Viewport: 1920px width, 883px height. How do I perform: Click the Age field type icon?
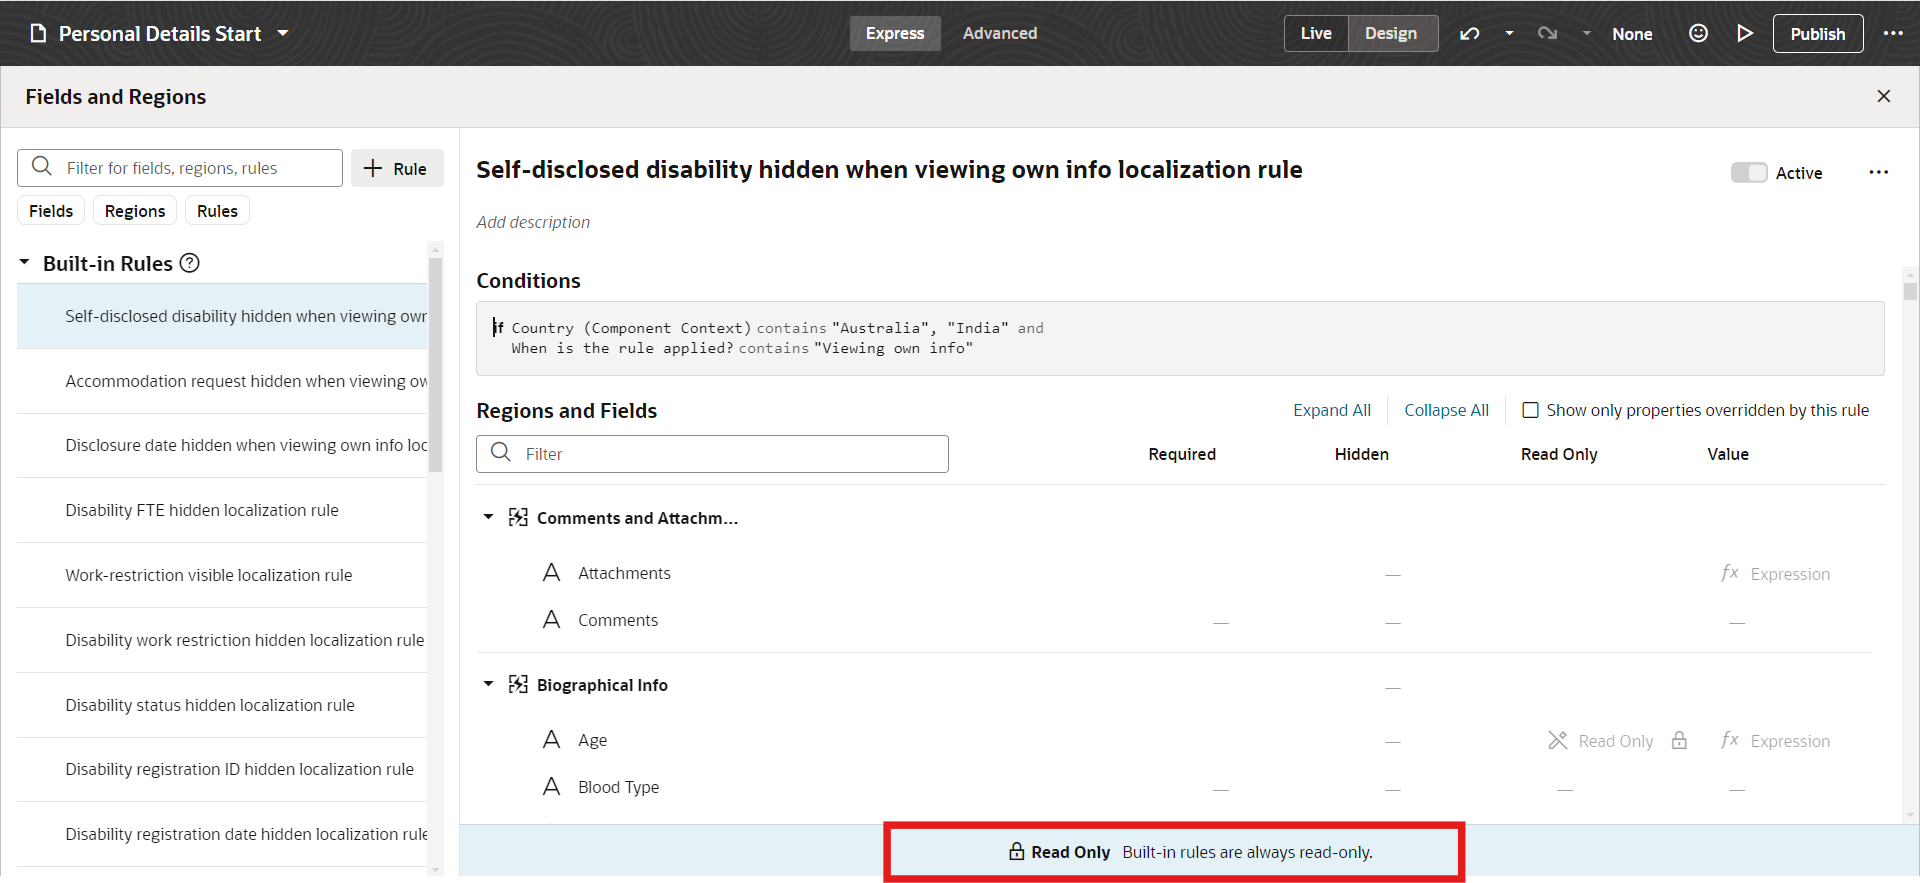click(551, 739)
